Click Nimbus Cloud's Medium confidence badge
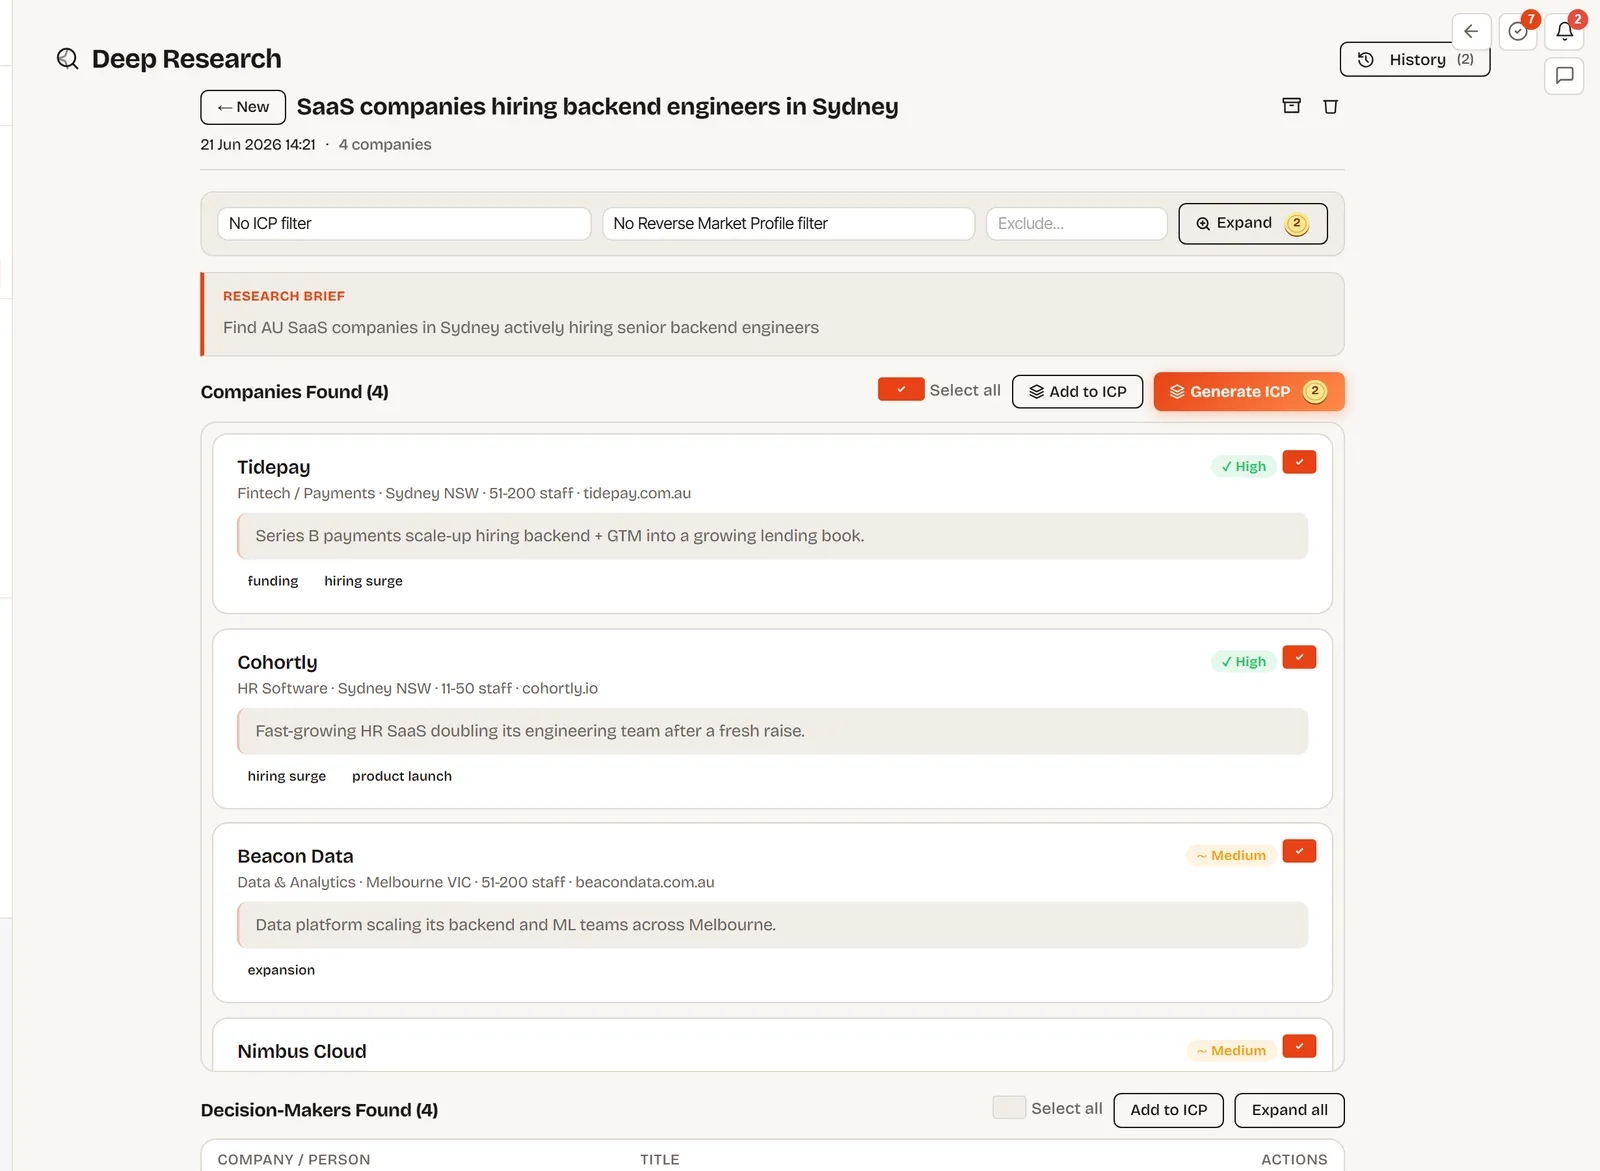 (x=1231, y=1051)
